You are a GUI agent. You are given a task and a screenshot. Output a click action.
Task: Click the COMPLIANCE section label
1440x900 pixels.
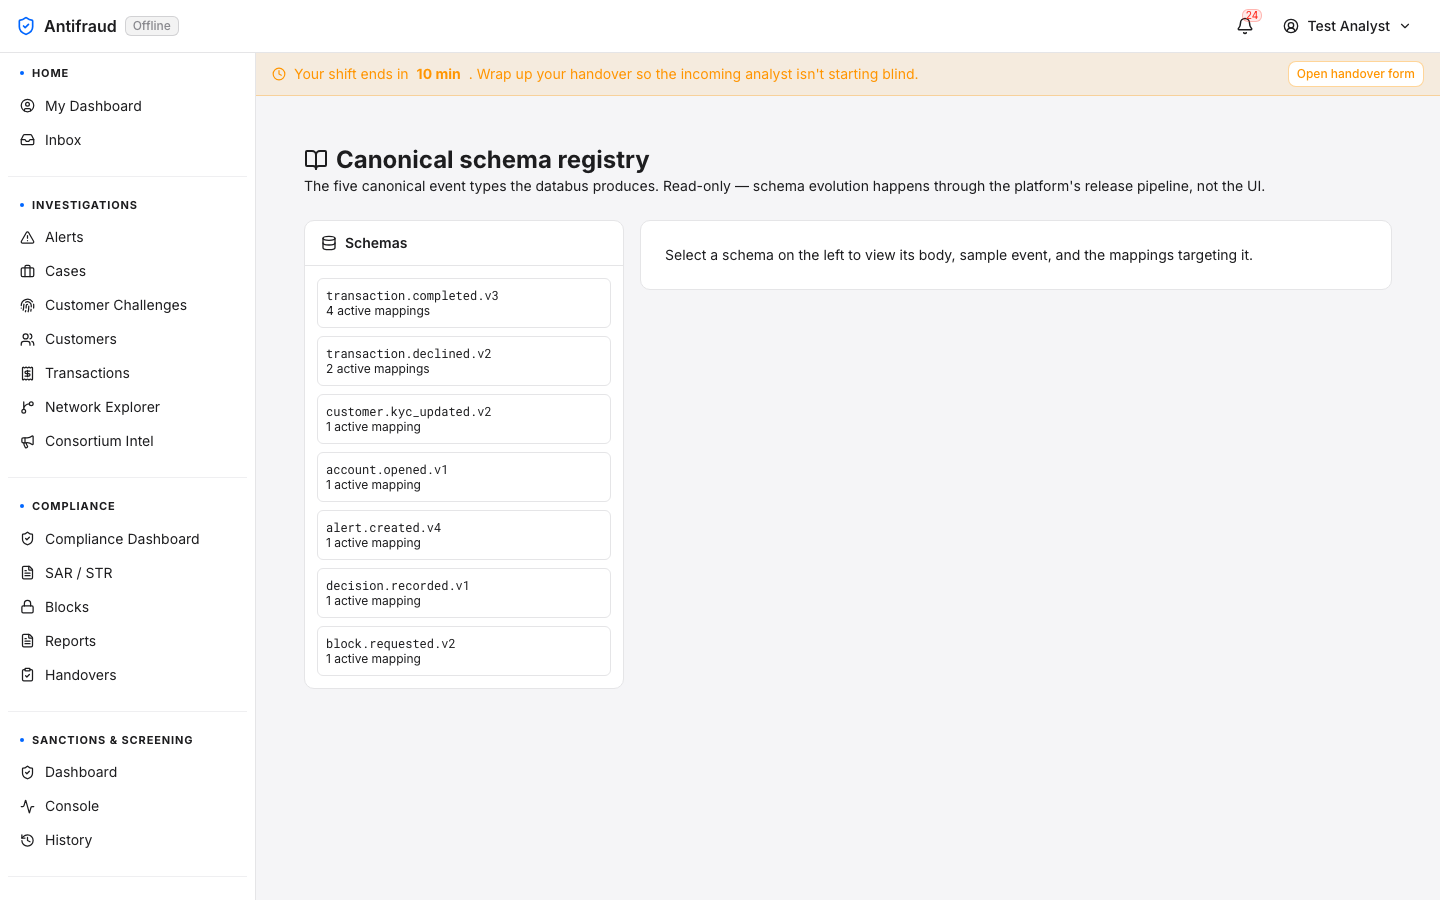[73, 506]
